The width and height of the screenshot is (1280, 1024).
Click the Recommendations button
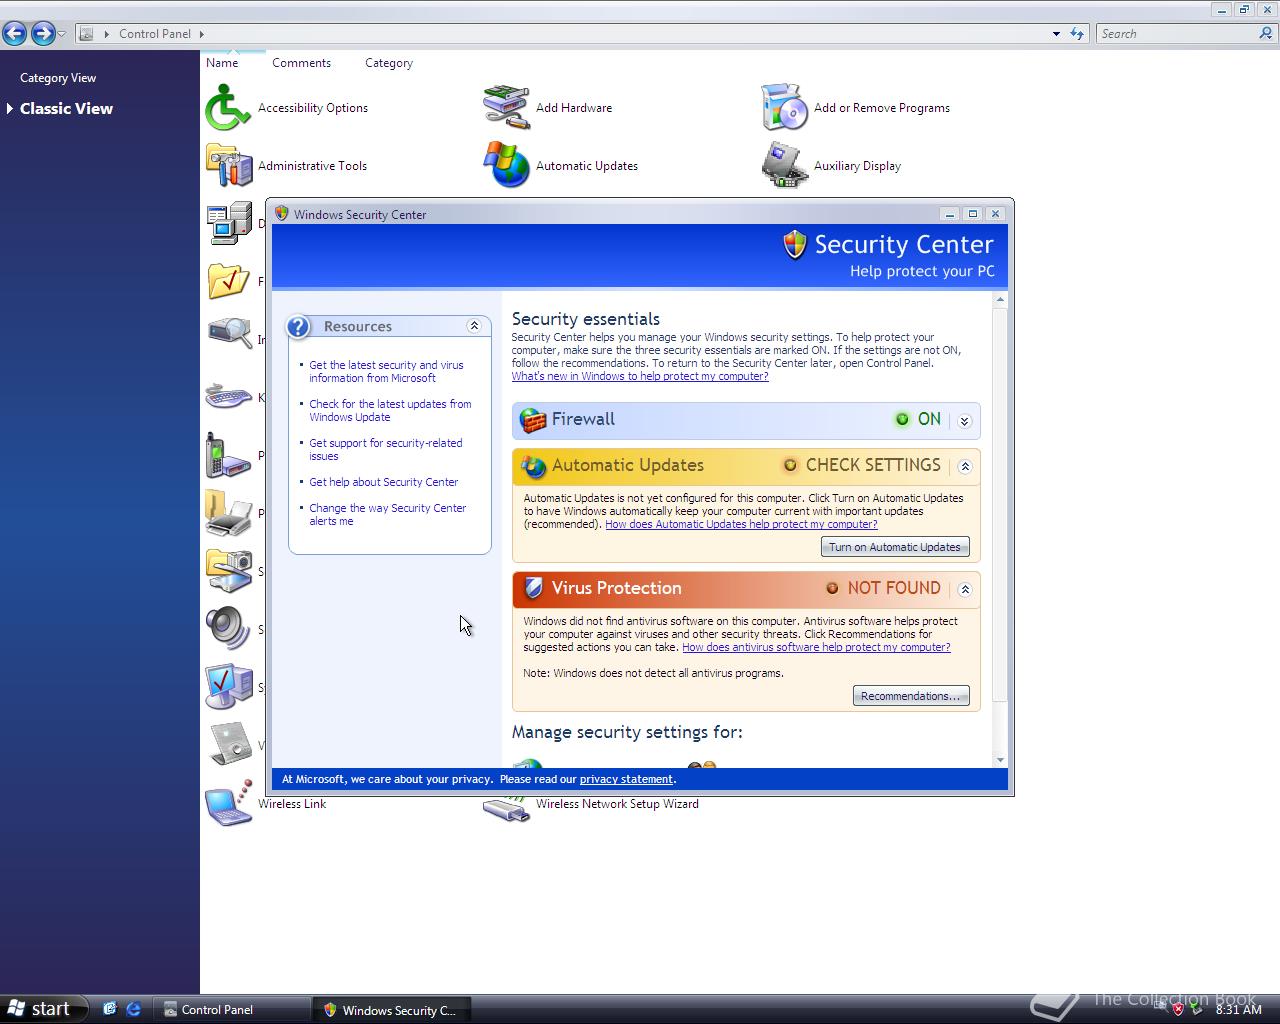(911, 696)
